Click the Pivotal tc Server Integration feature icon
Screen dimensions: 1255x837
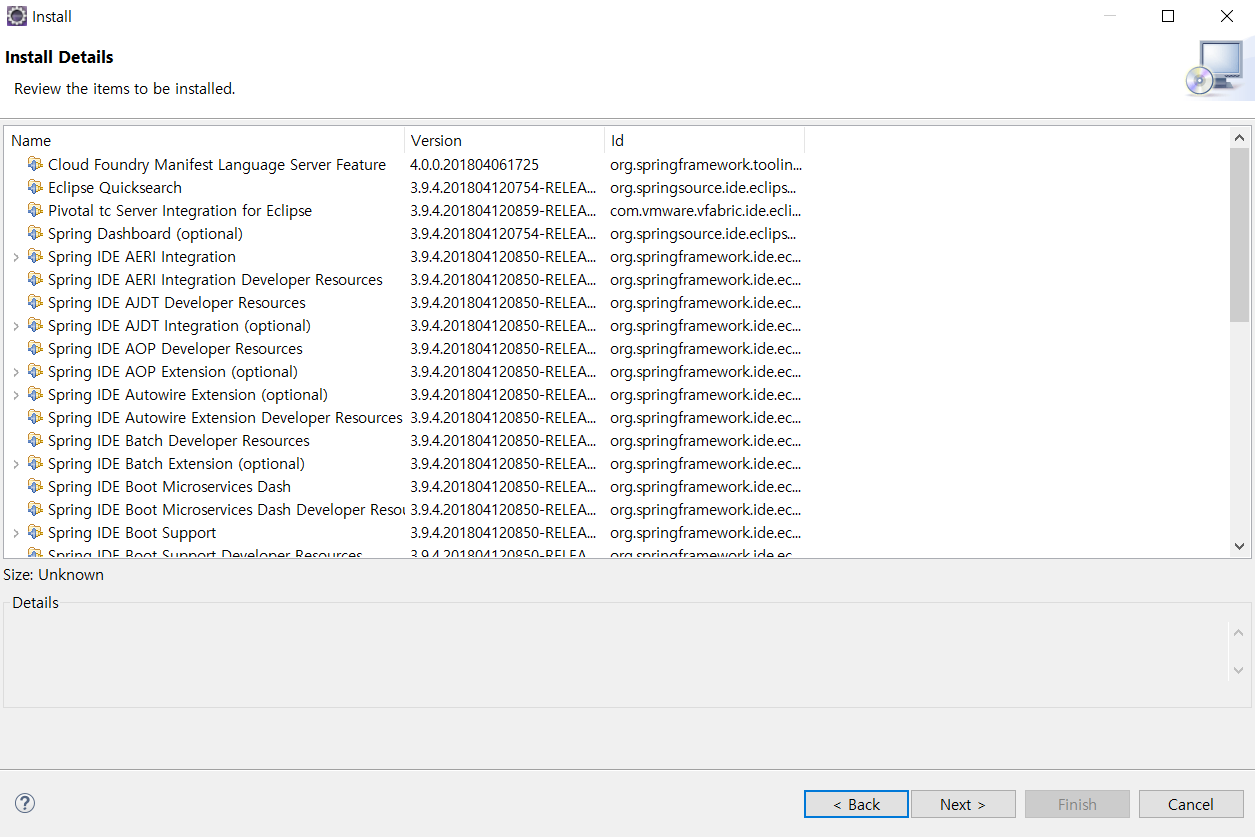click(x=35, y=210)
